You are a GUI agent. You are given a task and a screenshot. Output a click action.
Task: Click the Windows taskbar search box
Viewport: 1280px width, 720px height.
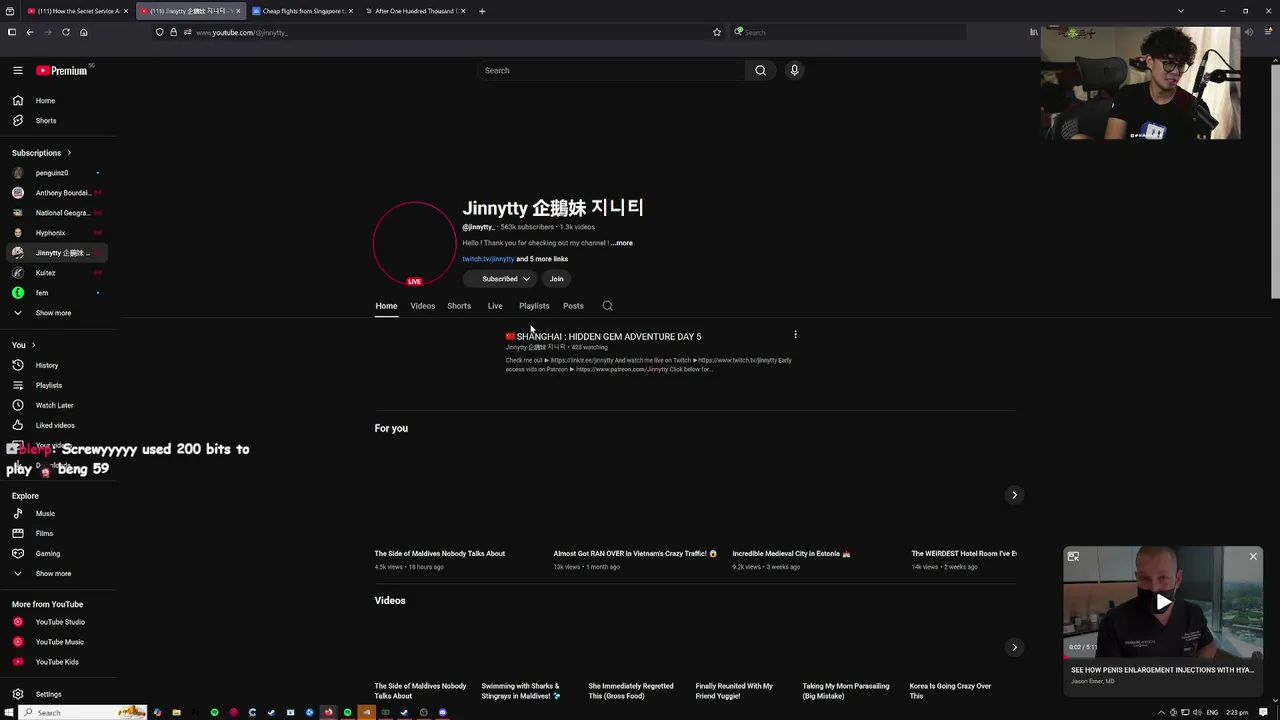(x=84, y=712)
